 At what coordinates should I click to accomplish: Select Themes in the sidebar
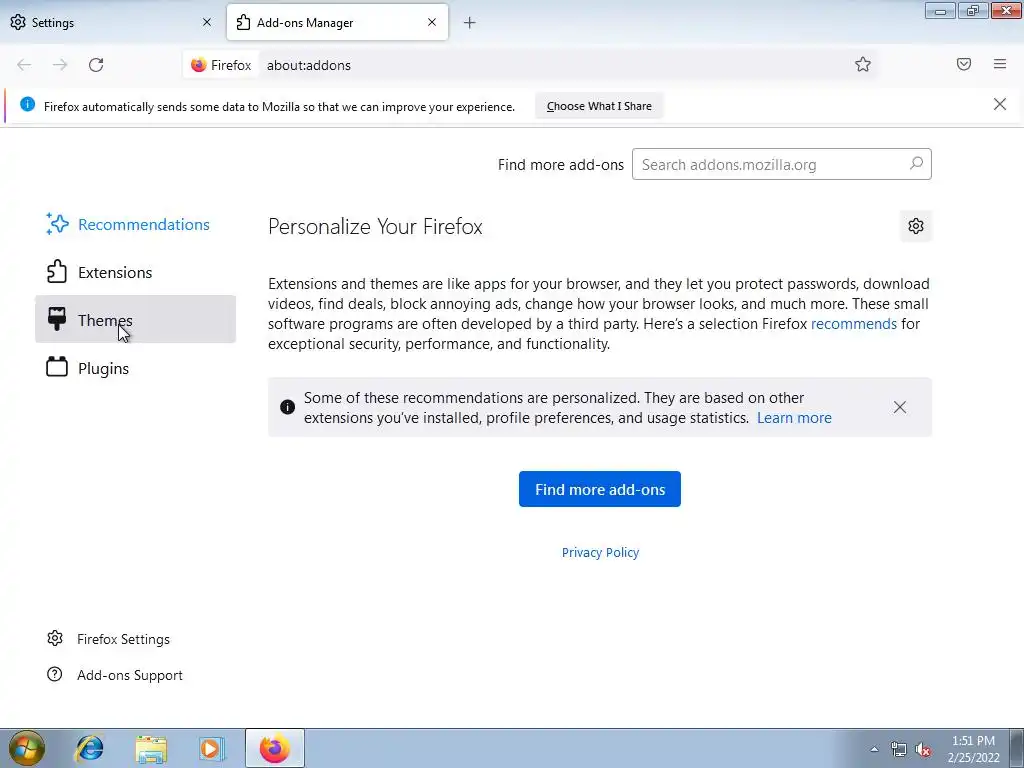pos(135,319)
